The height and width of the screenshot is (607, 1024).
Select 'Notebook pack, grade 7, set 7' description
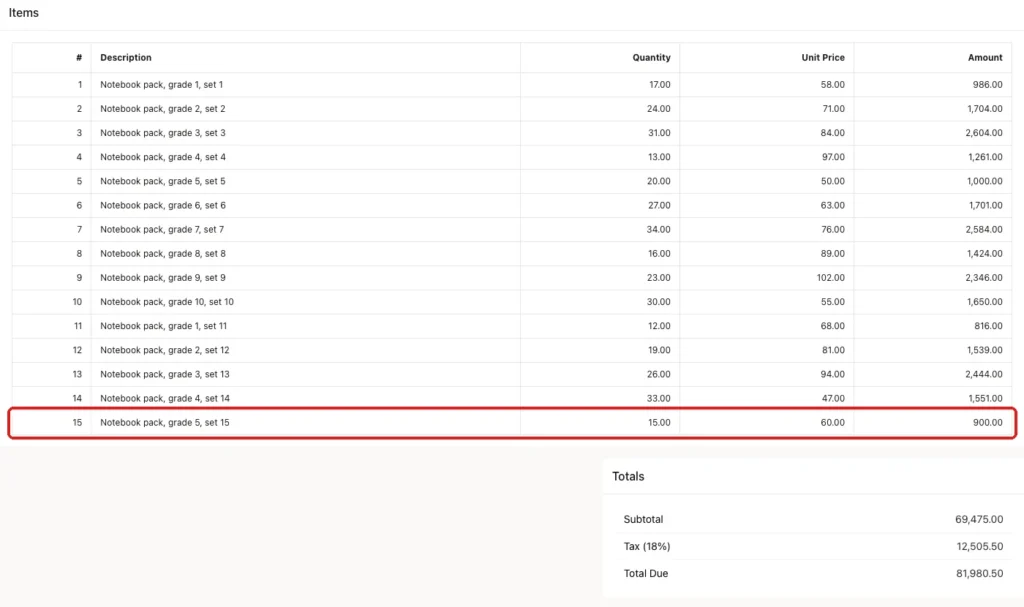pyautogui.click(x=162, y=229)
